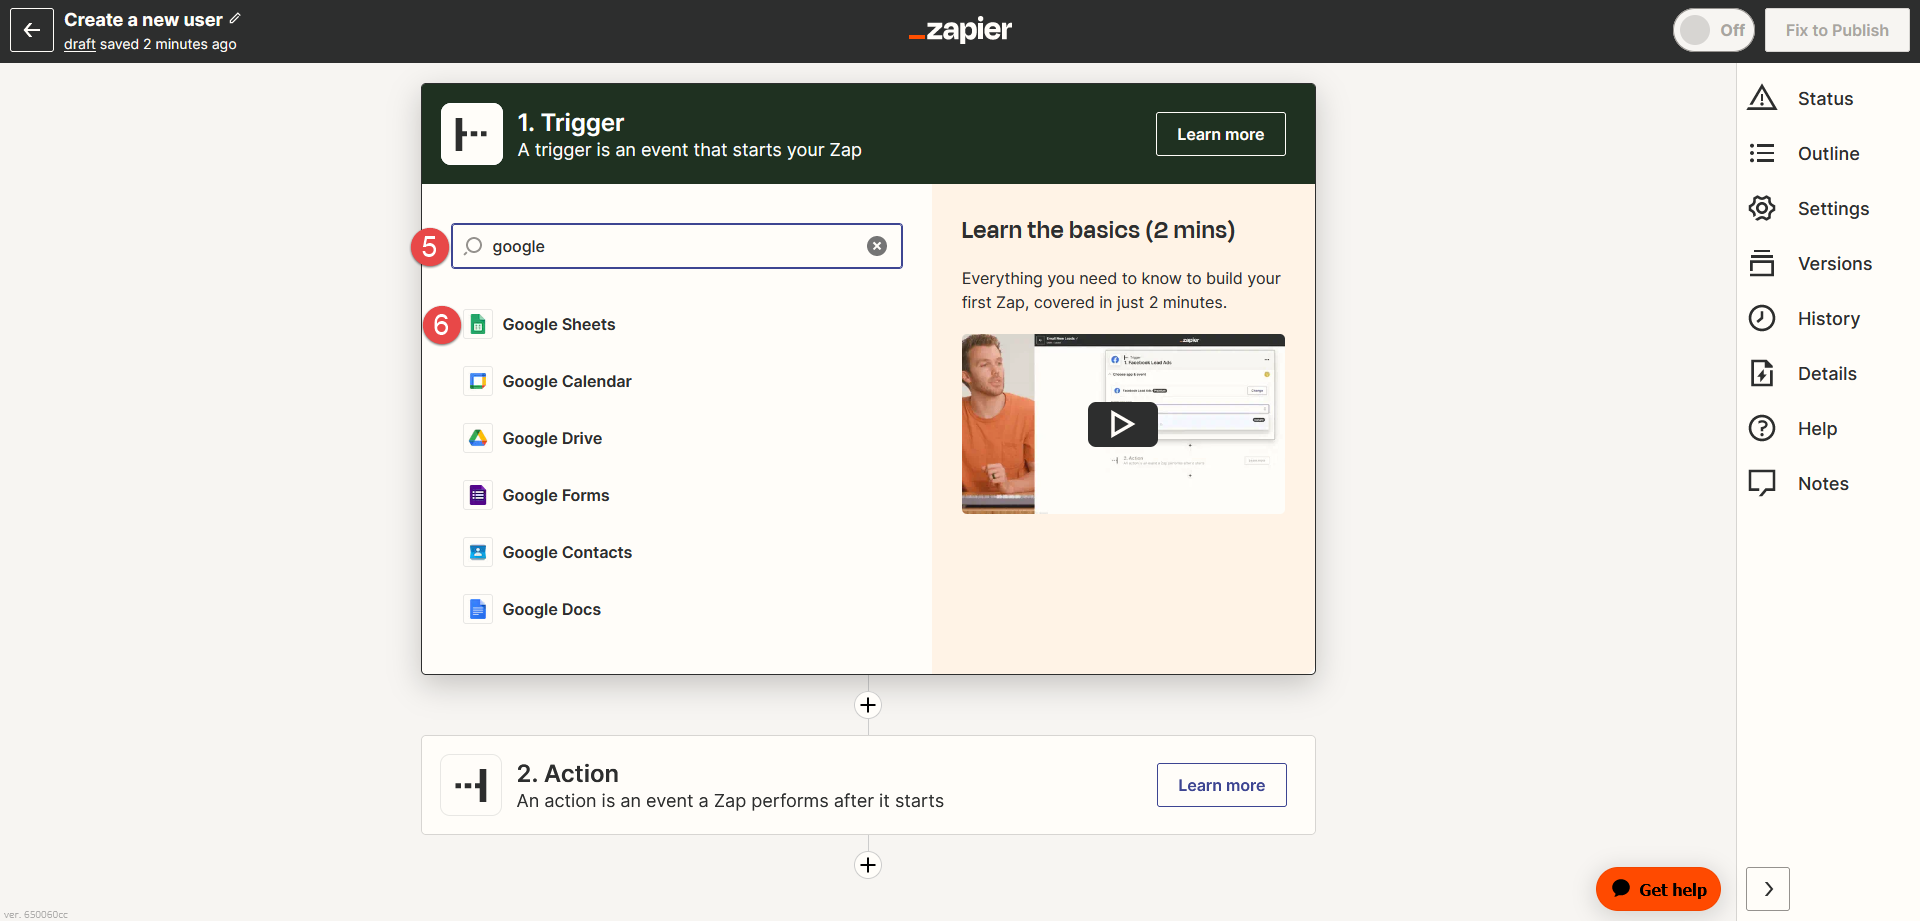This screenshot has height=921, width=1920.
Task: Select Google Drive text result
Action: coord(552,438)
